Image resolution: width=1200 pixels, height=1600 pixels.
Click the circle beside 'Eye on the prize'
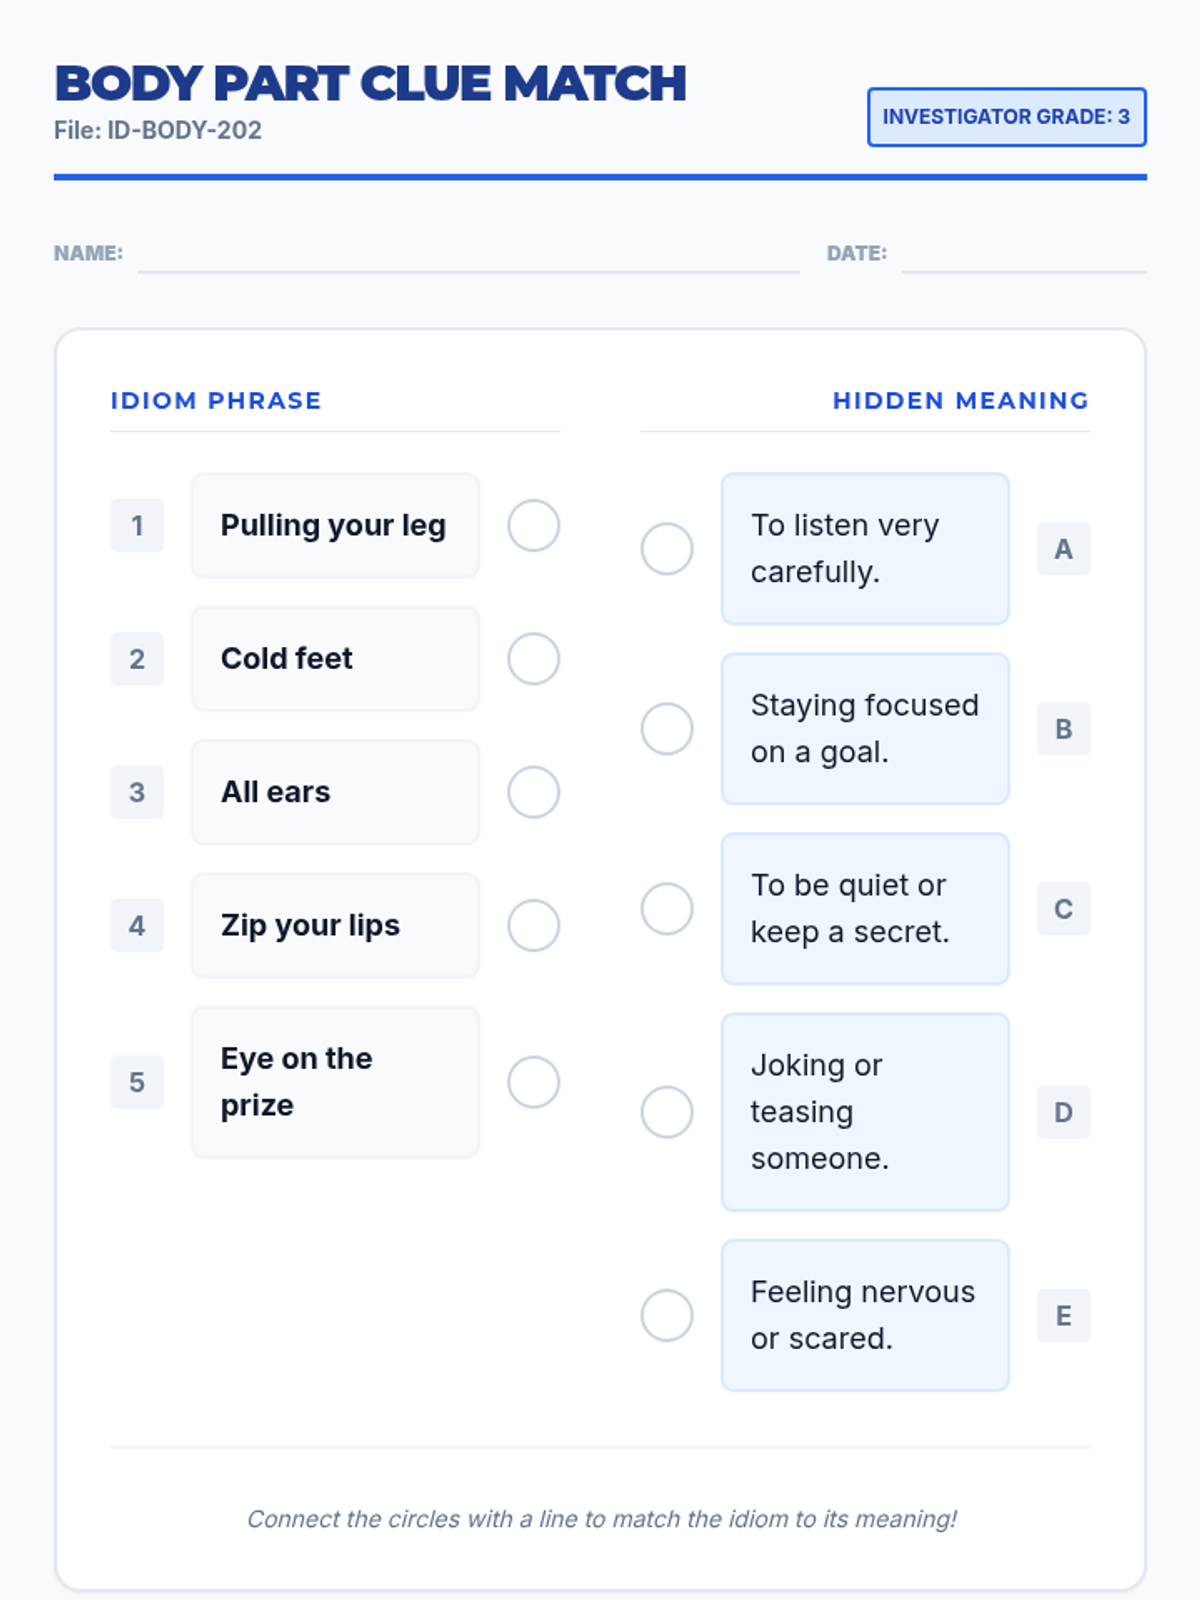coord(533,1082)
